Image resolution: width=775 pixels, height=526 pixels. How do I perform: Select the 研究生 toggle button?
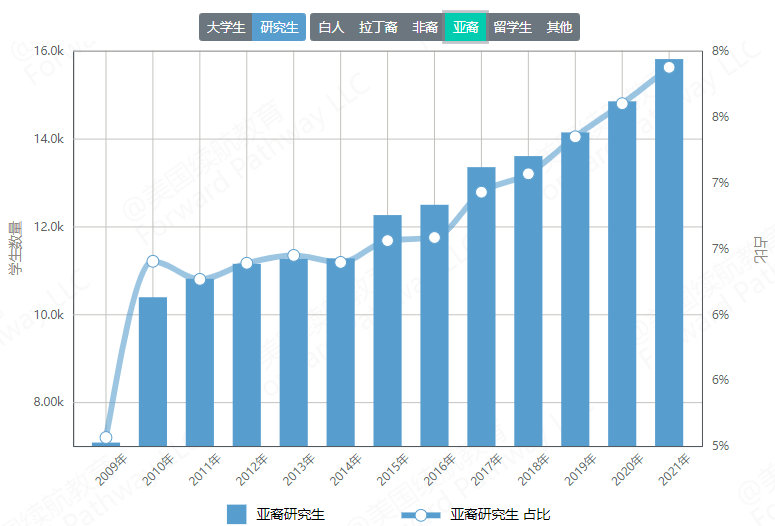point(279,27)
